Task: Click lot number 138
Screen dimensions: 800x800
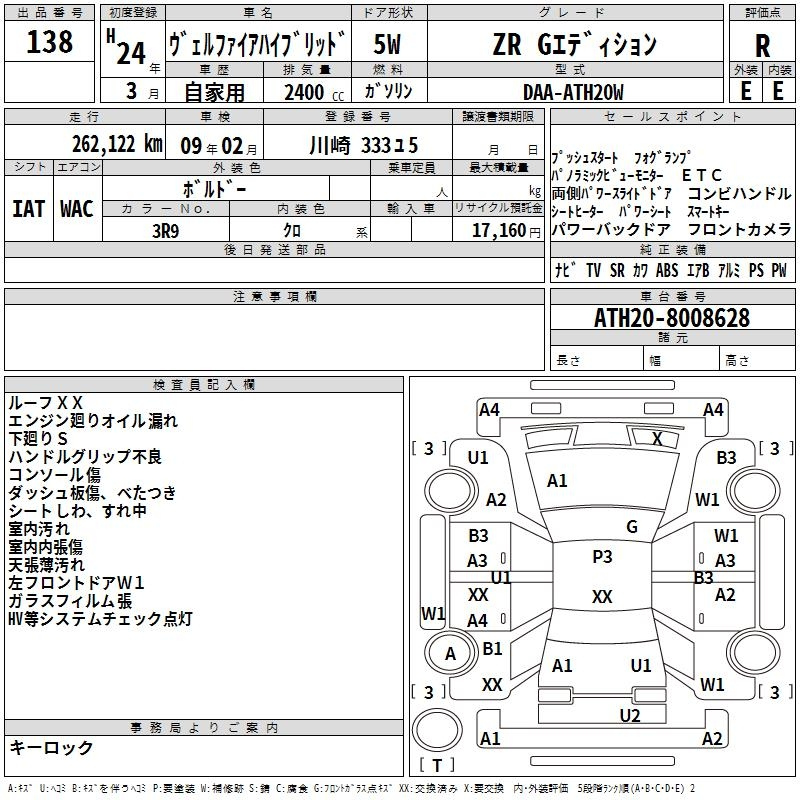Action: (x=49, y=43)
